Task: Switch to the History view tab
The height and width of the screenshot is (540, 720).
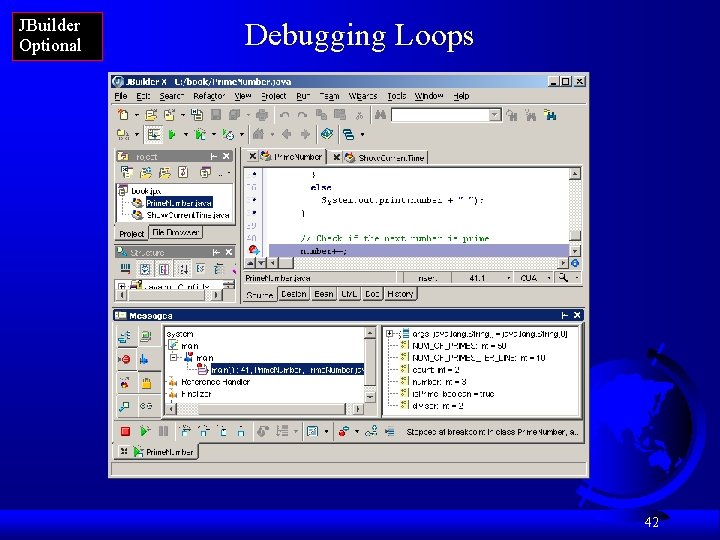Action: click(x=400, y=294)
